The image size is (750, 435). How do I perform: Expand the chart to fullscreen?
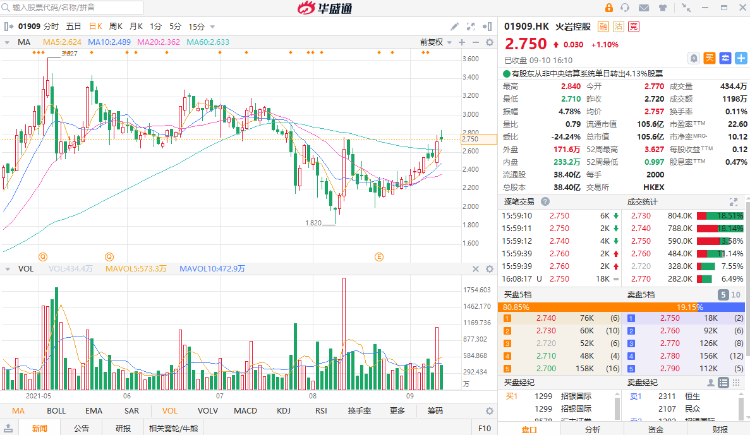tap(471, 27)
